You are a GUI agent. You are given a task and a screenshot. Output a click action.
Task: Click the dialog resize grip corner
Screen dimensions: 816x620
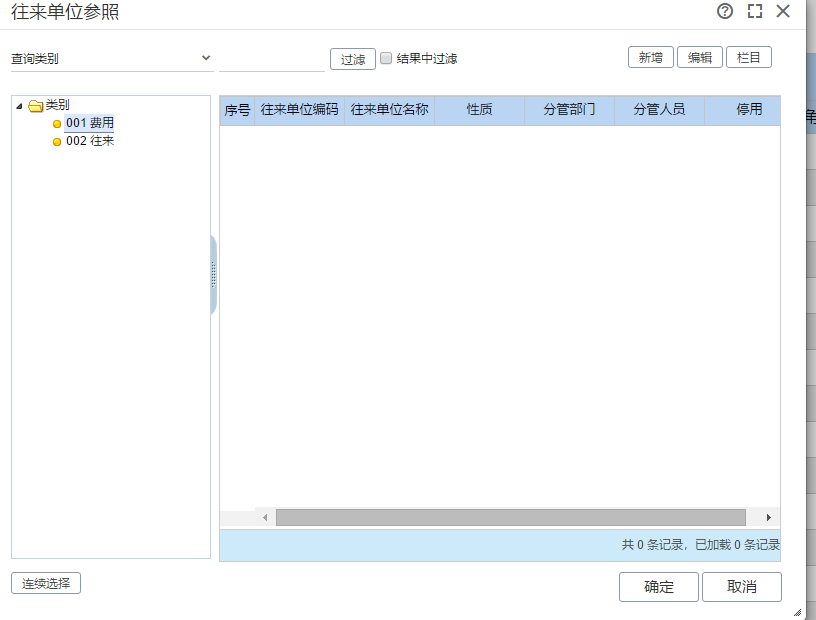(x=797, y=613)
